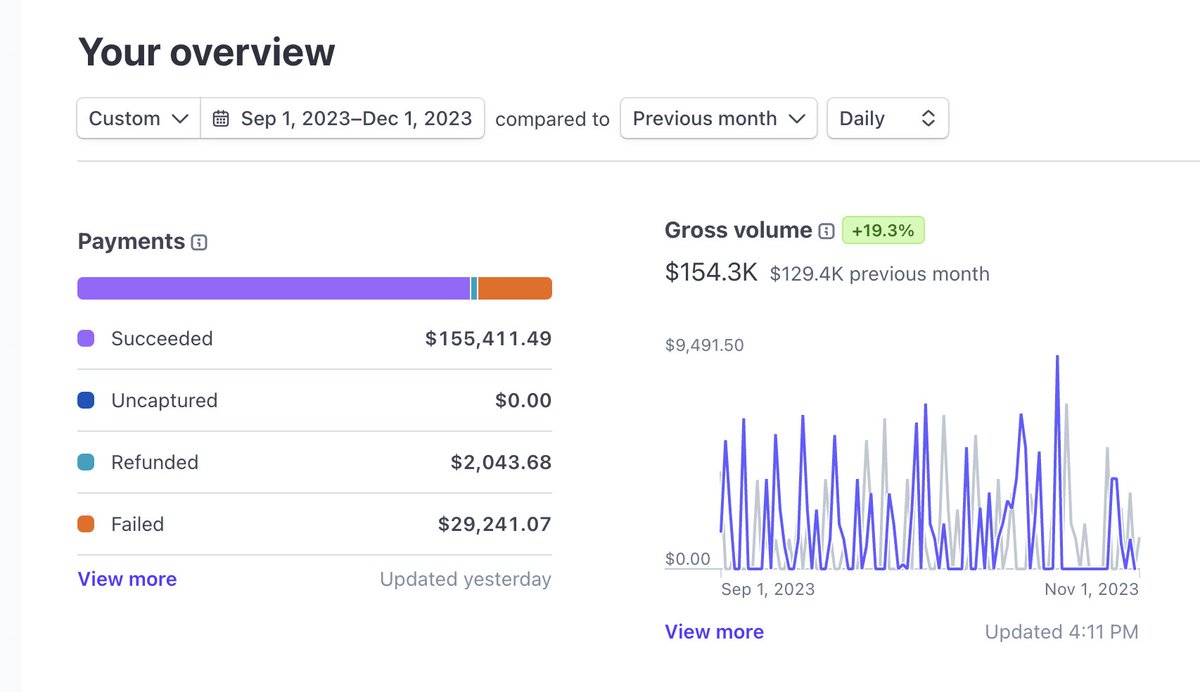Click the dark blue Uncaptured color swatch
Screen dimensions: 1200x692
pos(86,400)
